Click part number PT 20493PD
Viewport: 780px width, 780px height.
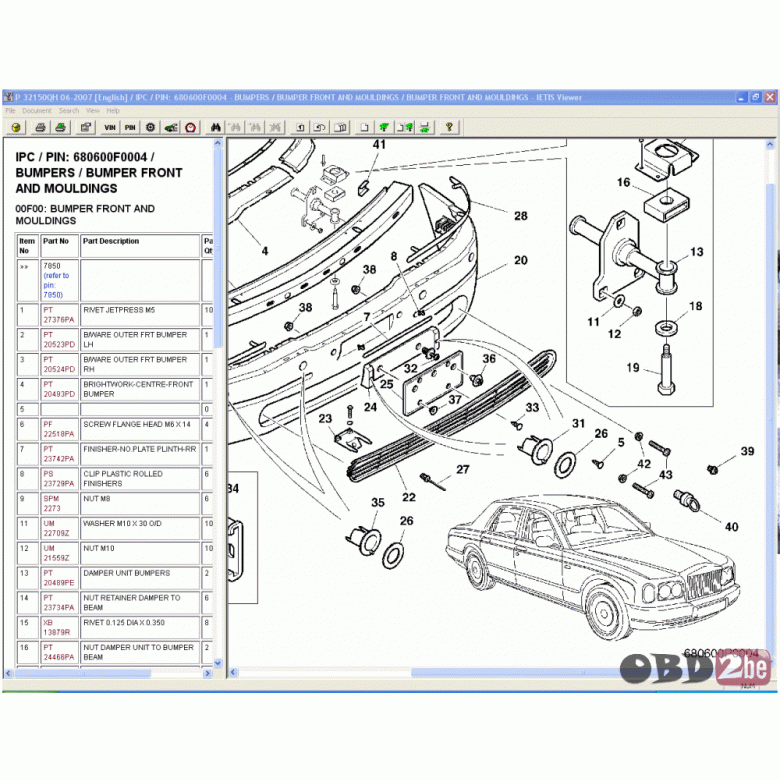tap(59, 390)
